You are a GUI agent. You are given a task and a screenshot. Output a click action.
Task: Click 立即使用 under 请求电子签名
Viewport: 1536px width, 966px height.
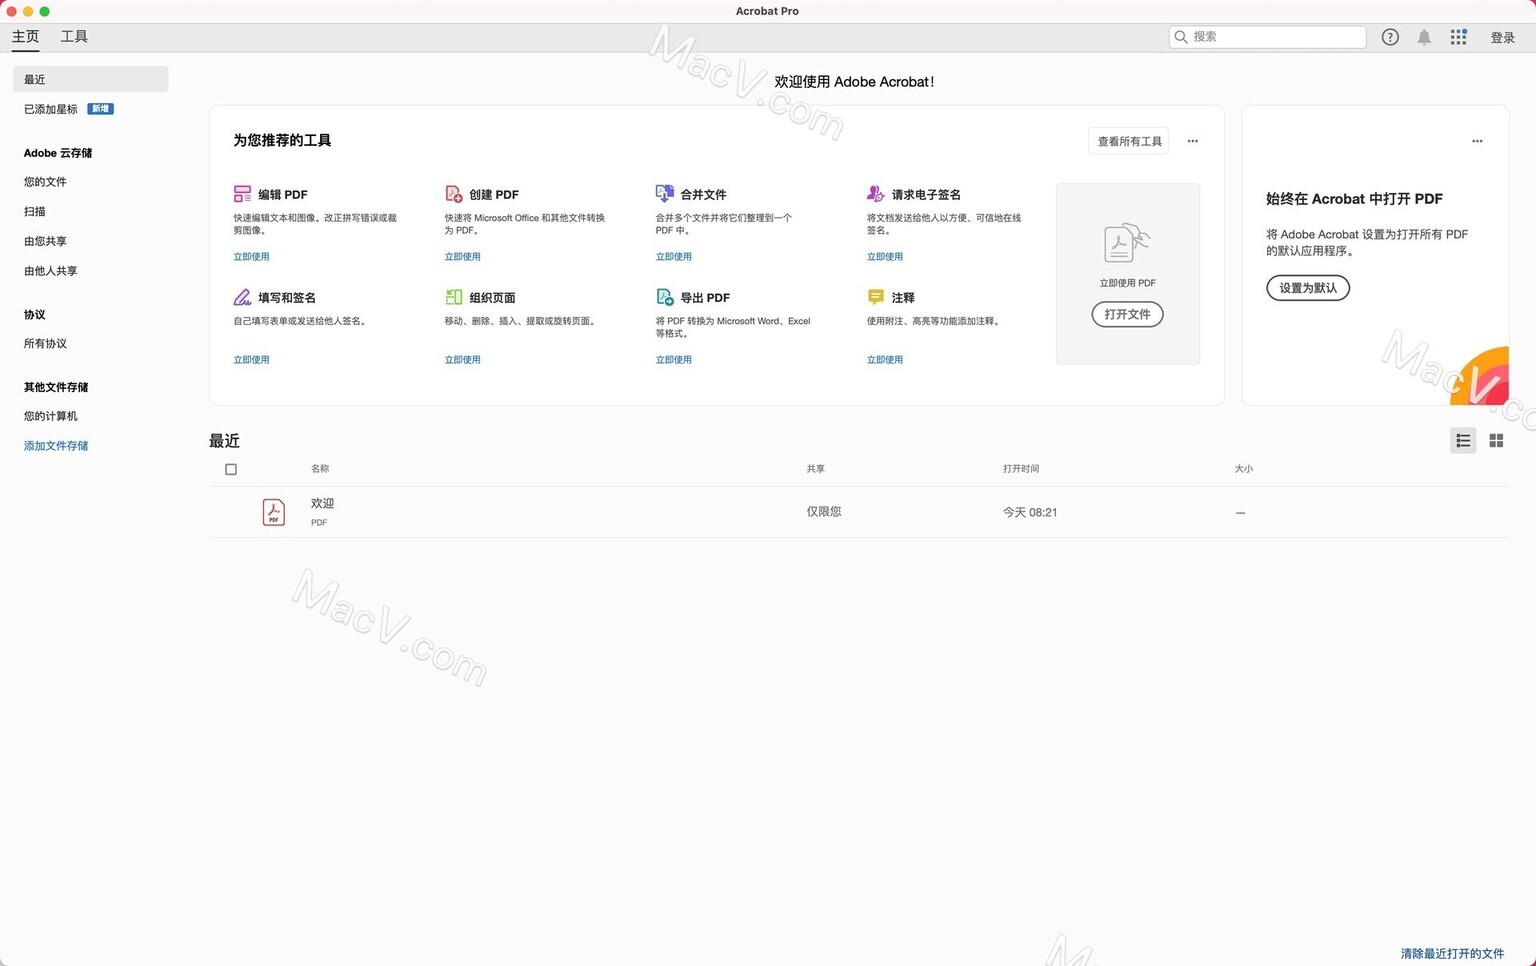tap(884, 257)
